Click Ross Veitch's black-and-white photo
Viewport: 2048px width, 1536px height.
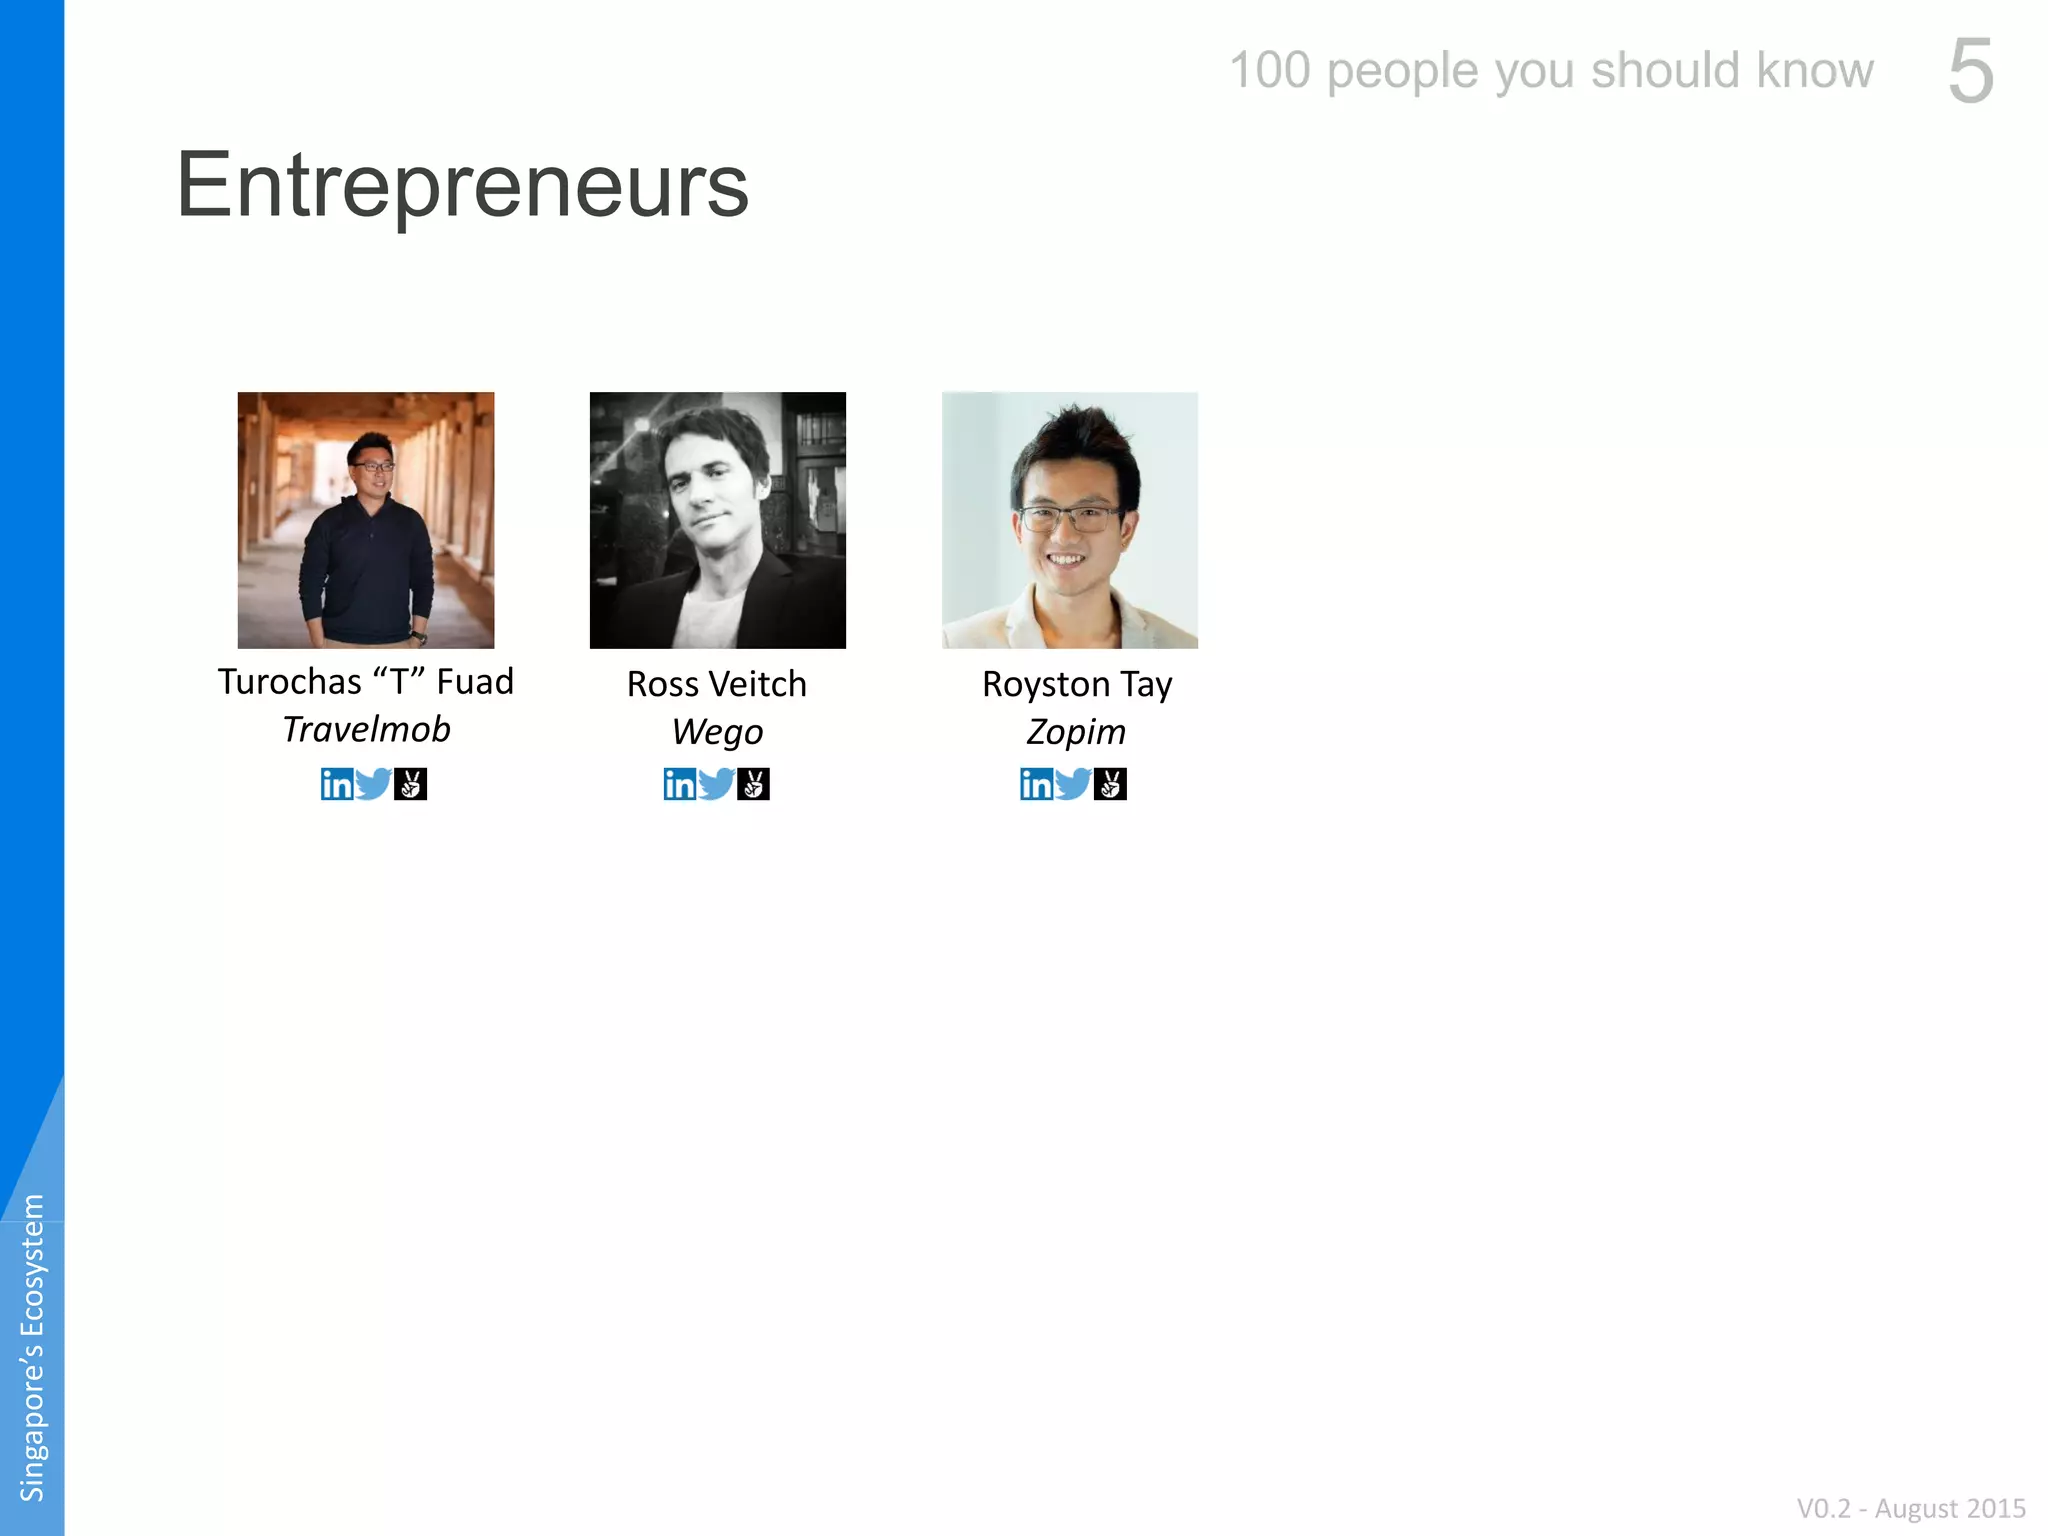pyautogui.click(x=718, y=520)
